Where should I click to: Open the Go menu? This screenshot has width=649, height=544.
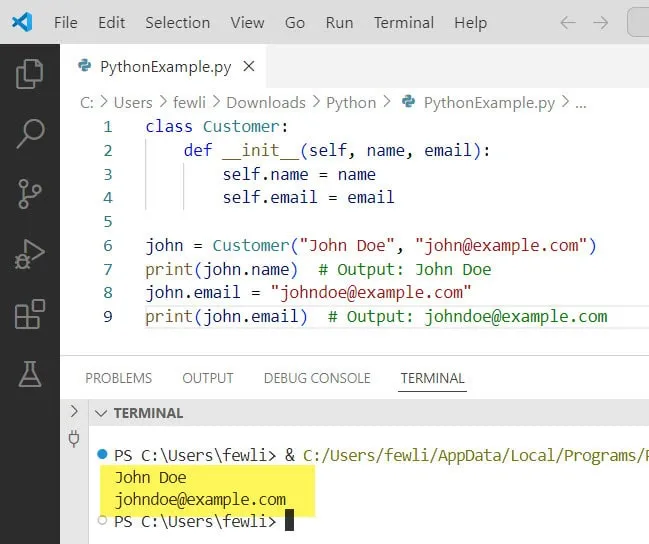click(295, 22)
